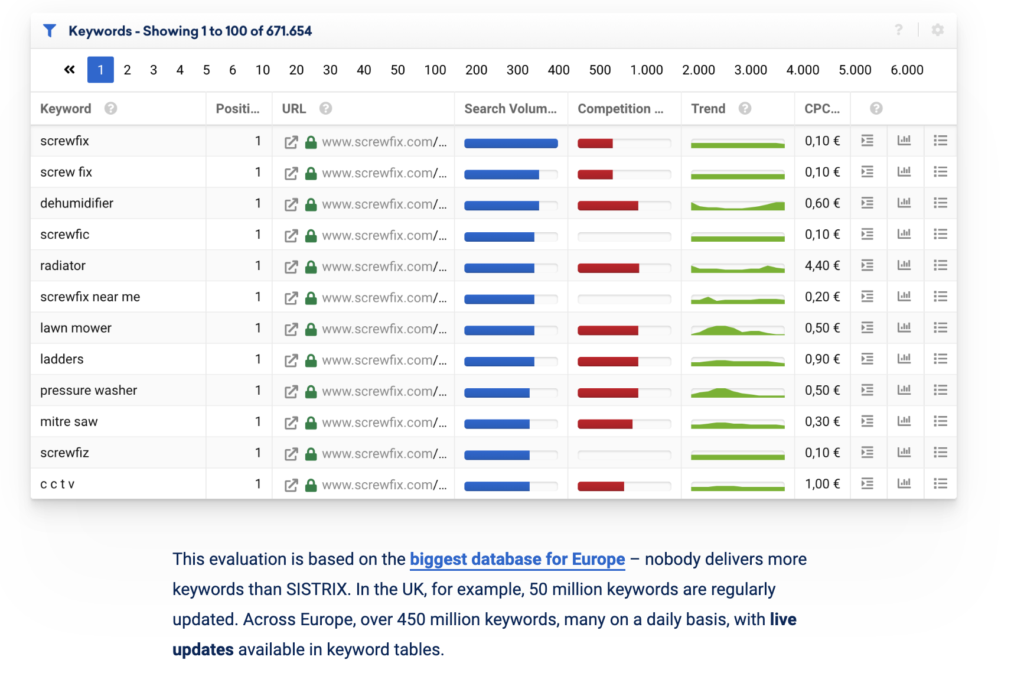Click CPC value 4,40 €
This screenshot has width=1024, height=676.
point(822,265)
